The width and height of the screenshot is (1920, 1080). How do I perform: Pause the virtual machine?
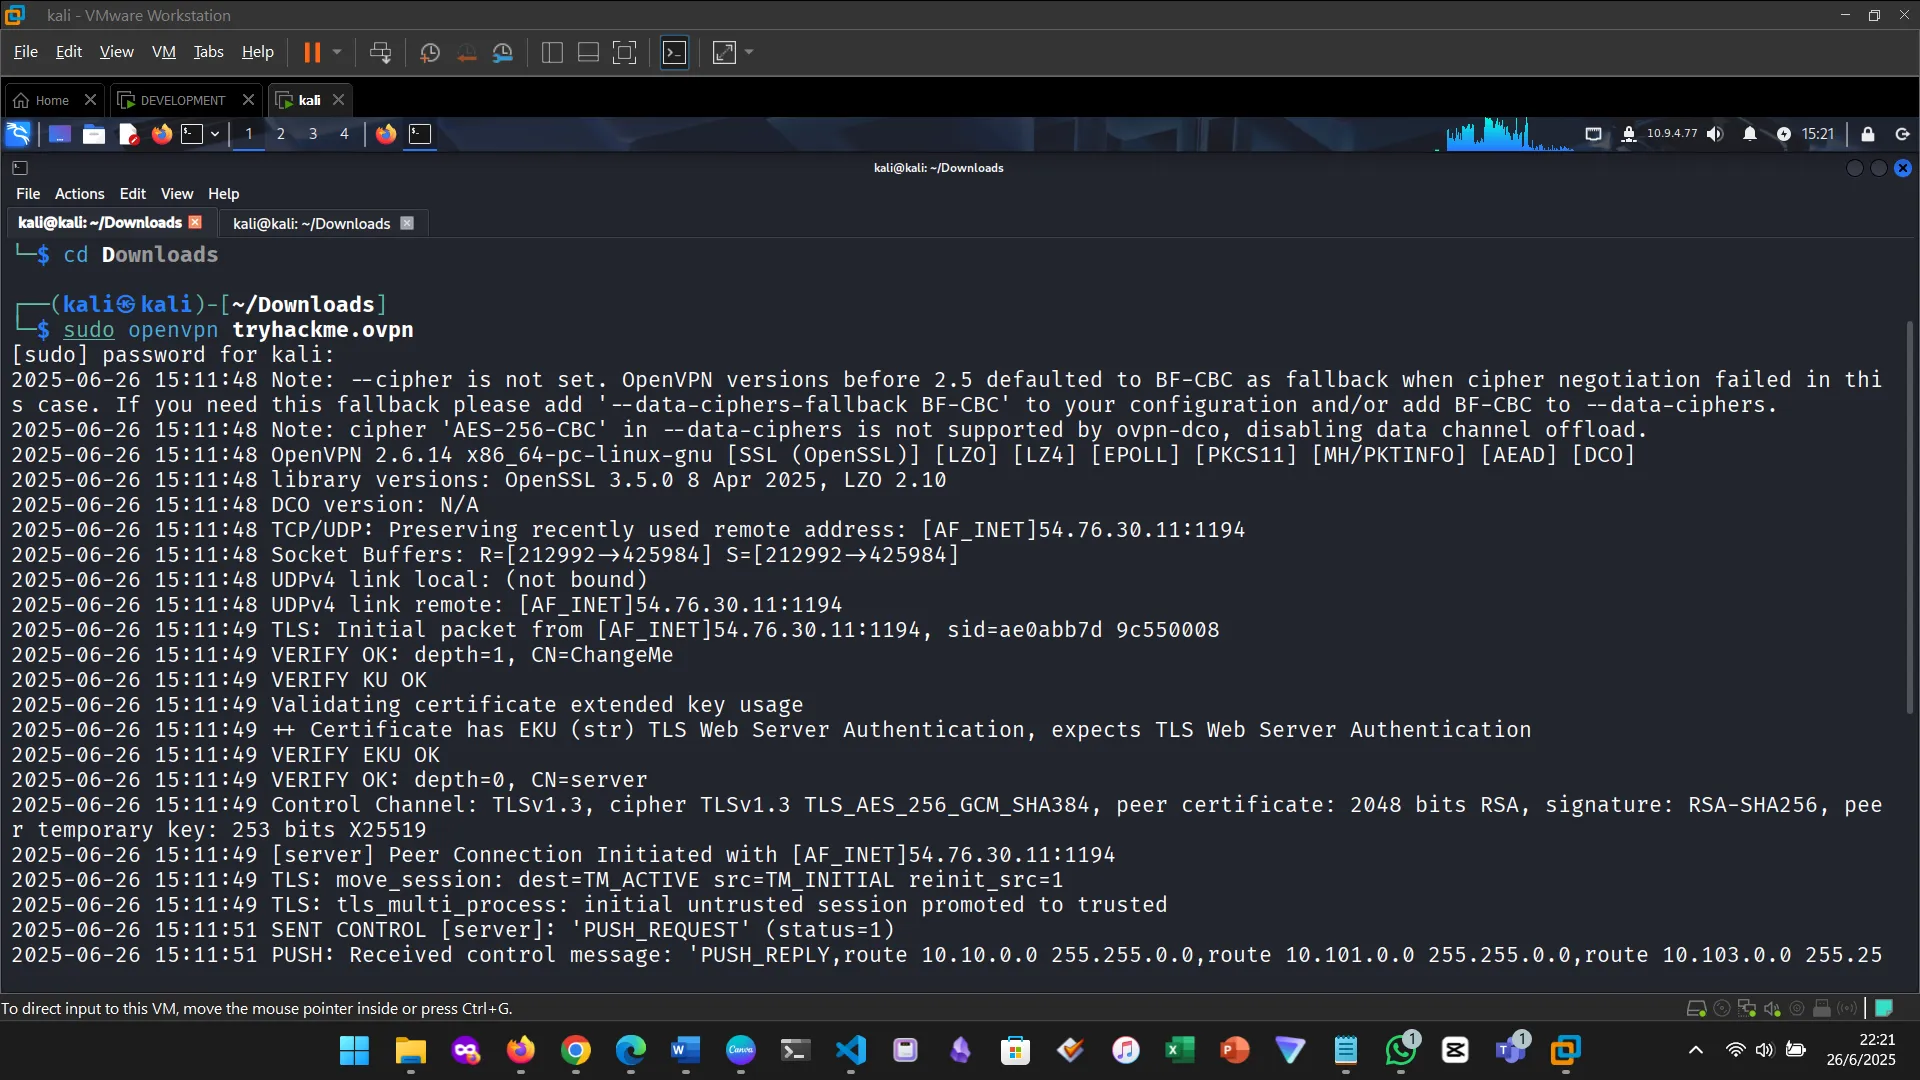(x=313, y=52)
